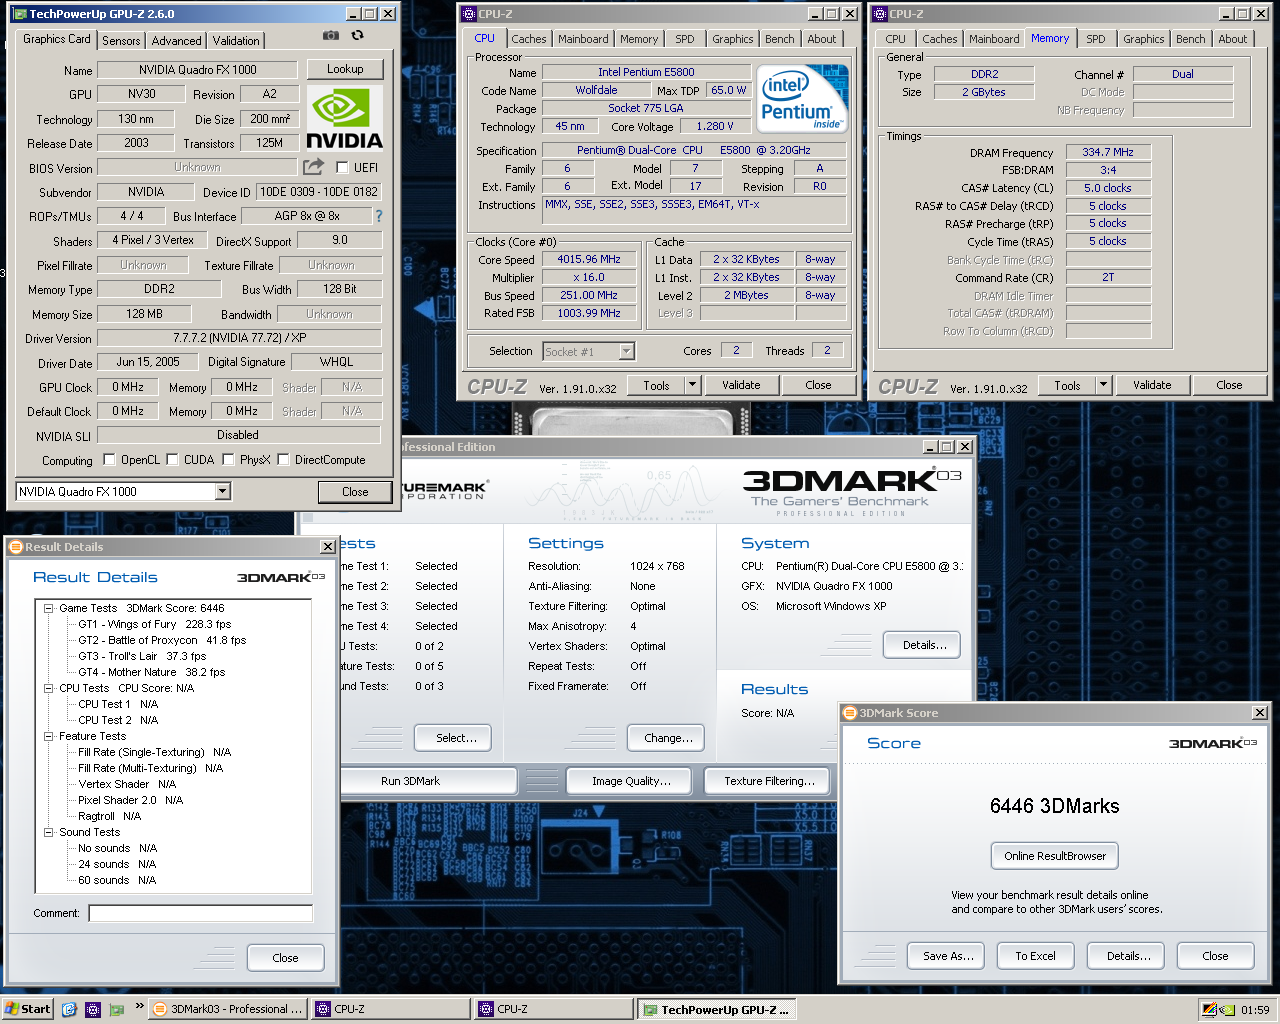Click the GPU-Z Lookup button
Image resolution: width=1280 pixels, height=1024 pixels.
tap(345, 69)
